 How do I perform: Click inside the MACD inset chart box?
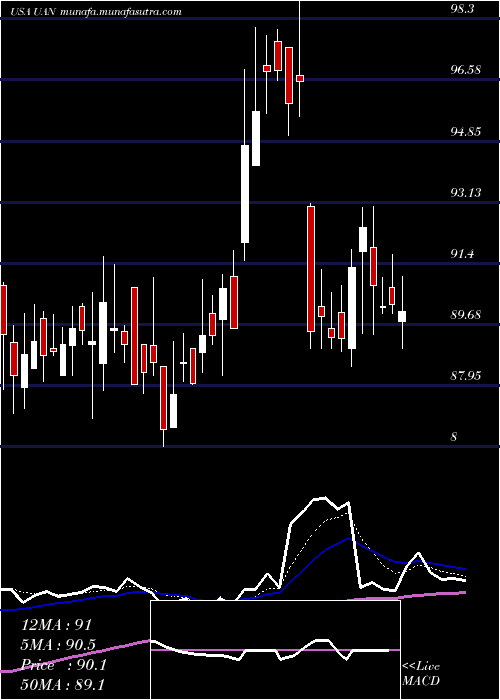pyautogui.click(x=275, y=650)
